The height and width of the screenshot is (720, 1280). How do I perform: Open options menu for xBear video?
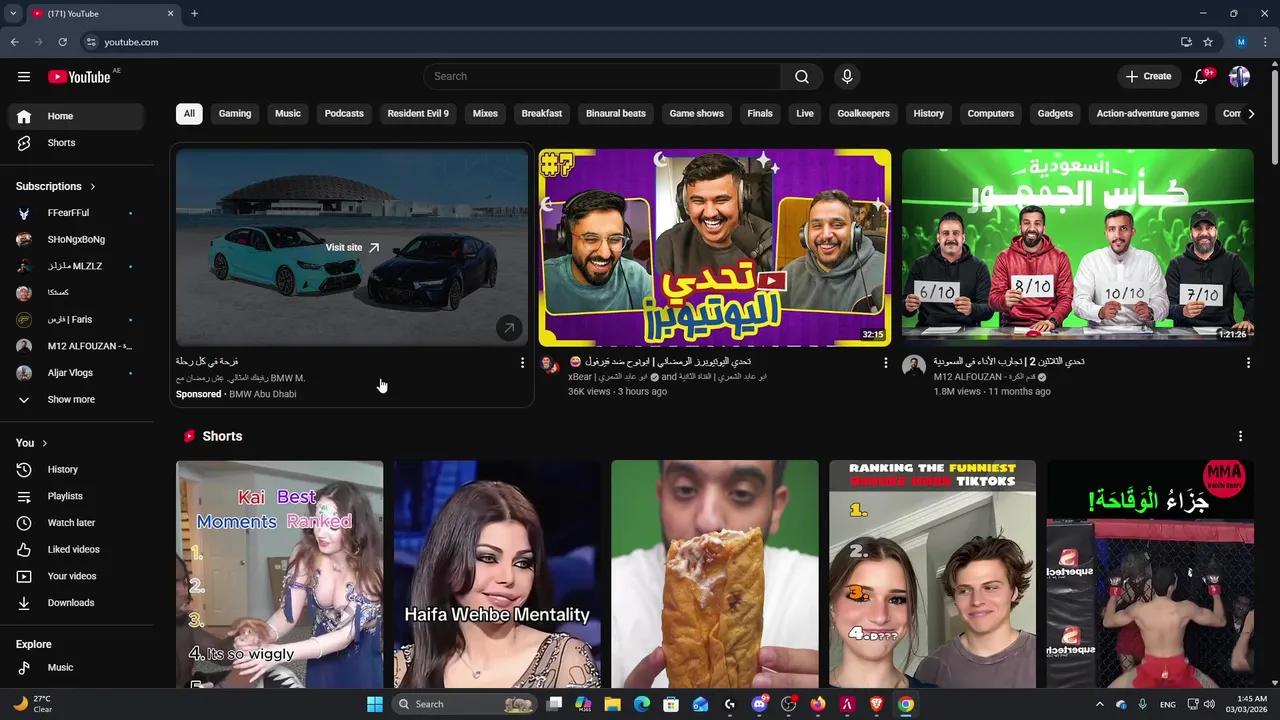[x=885, y=363]
